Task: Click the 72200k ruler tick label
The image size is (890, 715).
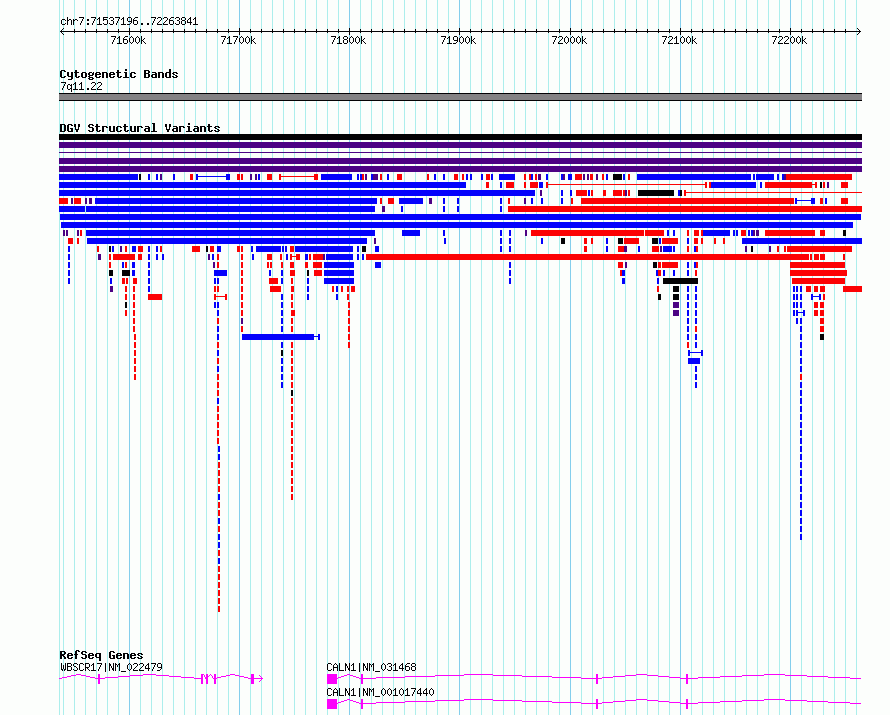Action: tap(790, 40)
